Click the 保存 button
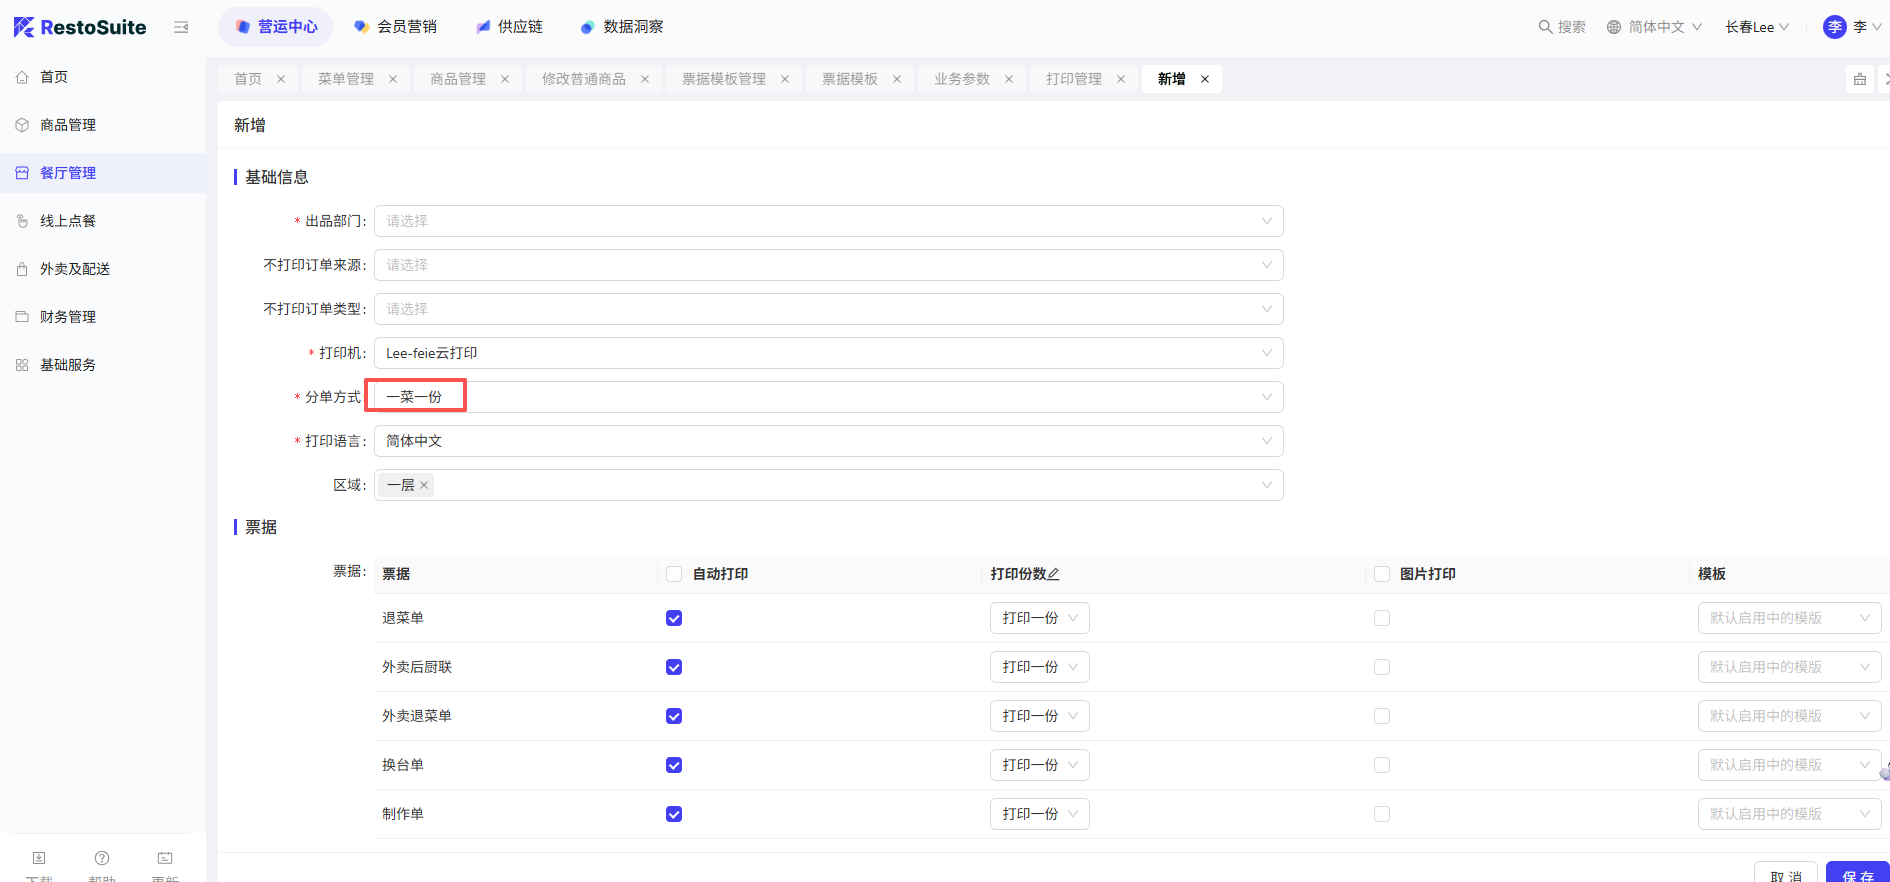The image size is (1890, 882). (x=1857, y=874)
